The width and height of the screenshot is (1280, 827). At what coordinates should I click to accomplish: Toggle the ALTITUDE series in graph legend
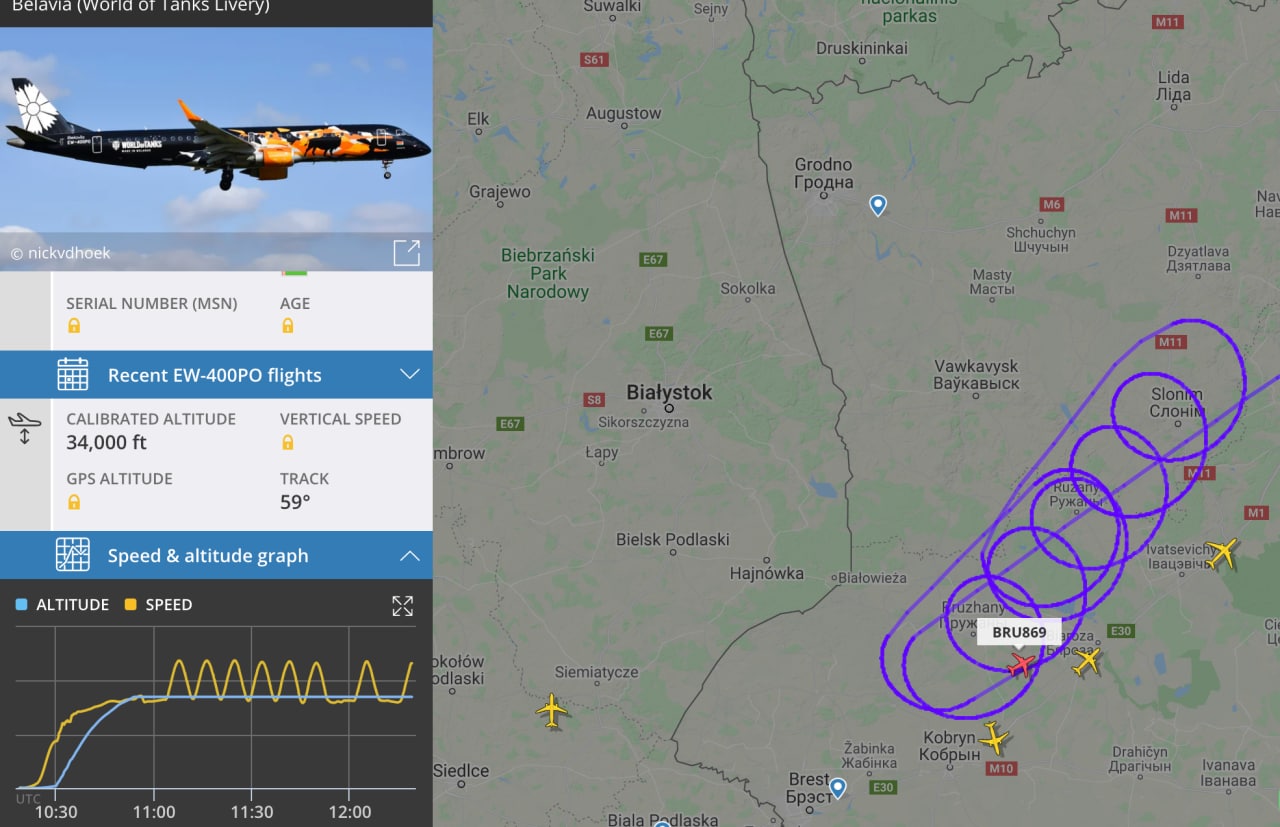click(x=62, y=604)
